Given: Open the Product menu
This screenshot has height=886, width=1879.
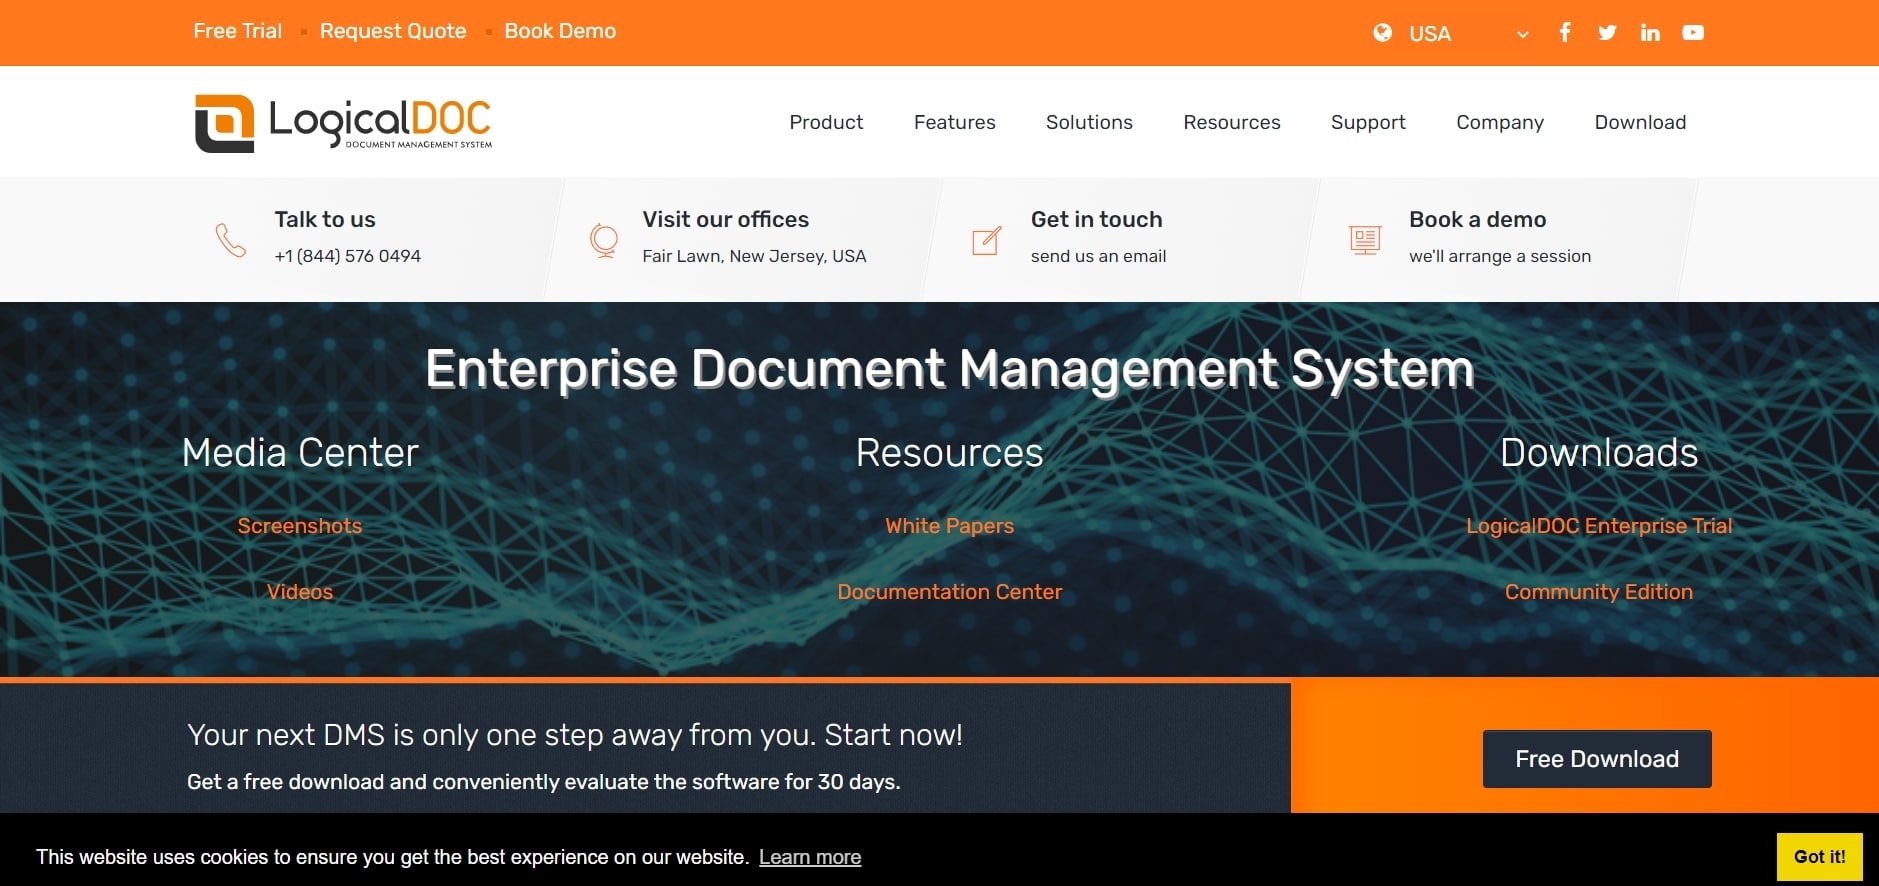Looking at the screenshot, I should pos(826,122).
